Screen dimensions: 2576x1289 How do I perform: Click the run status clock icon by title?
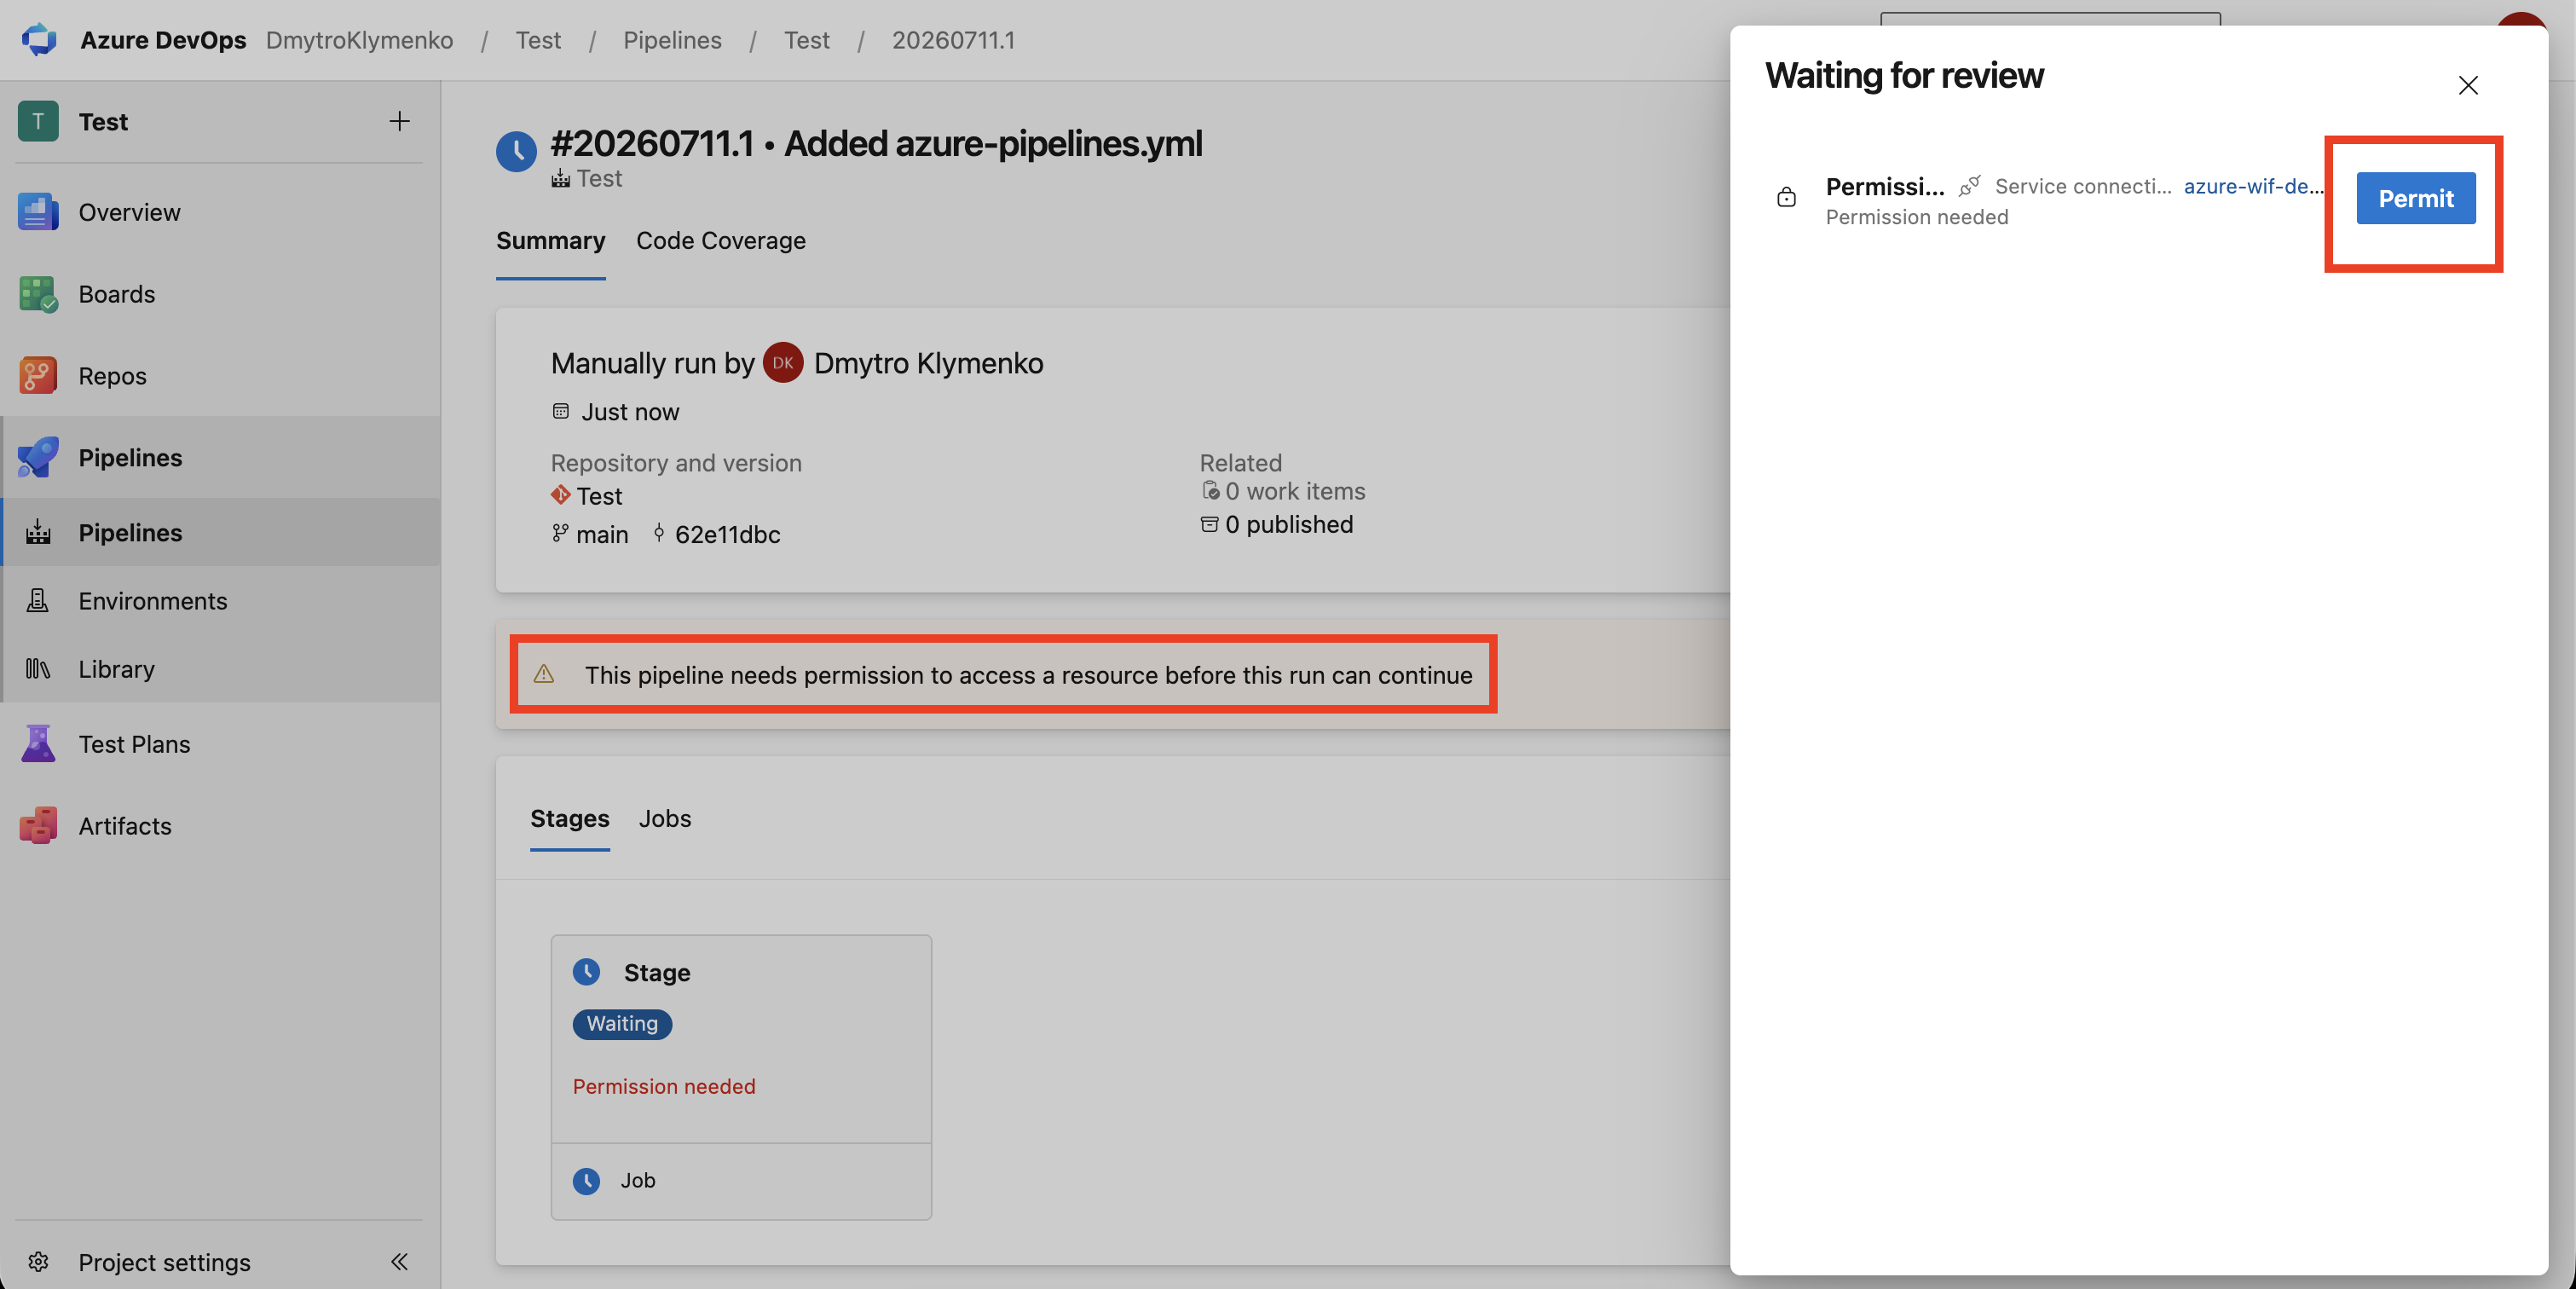517,151
